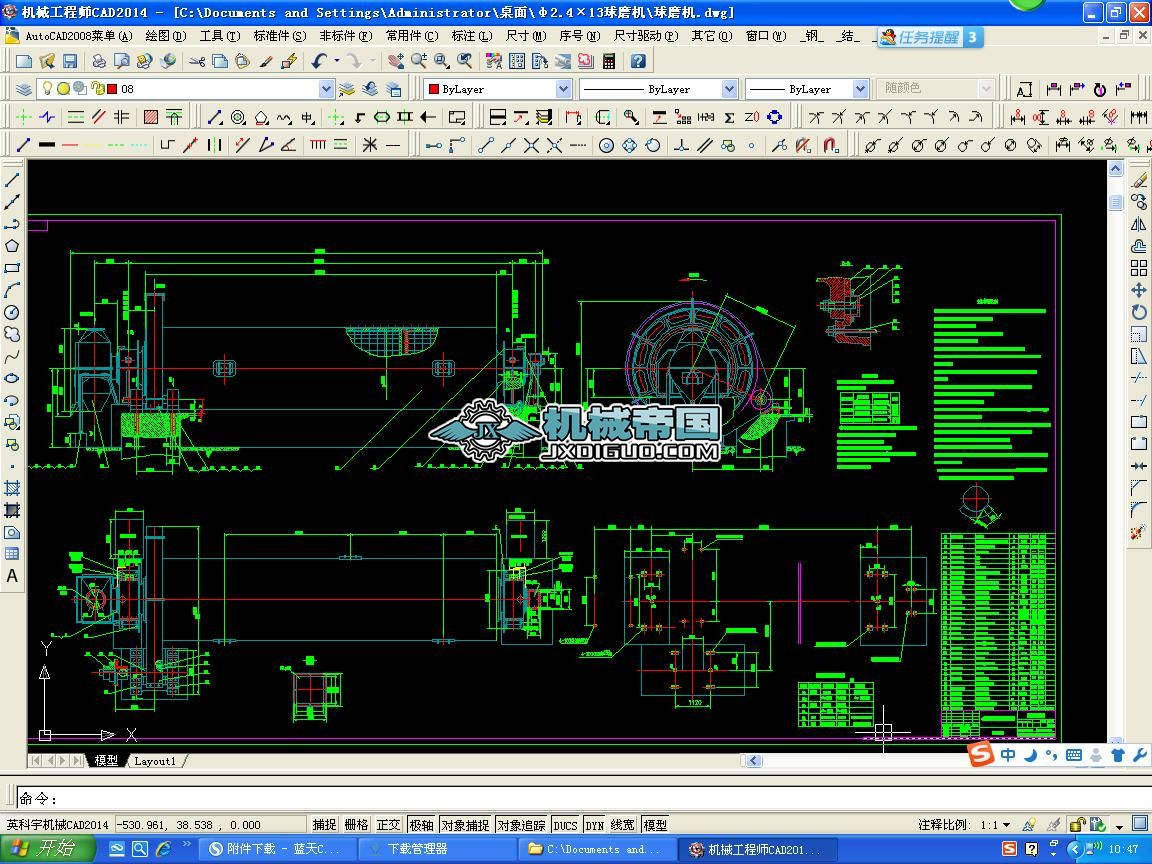The image size is (1152, 864).
Task: Open the calculator tool icon
Action: point(609,61)
